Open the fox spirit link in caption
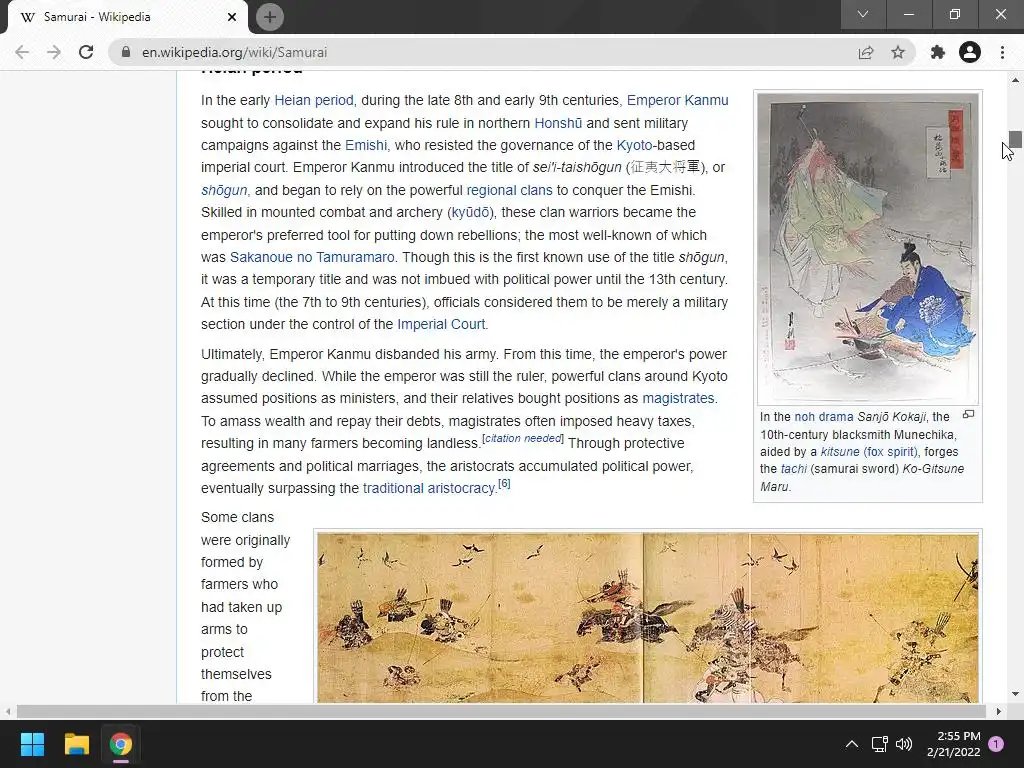1024x768 pixels. 889,452
